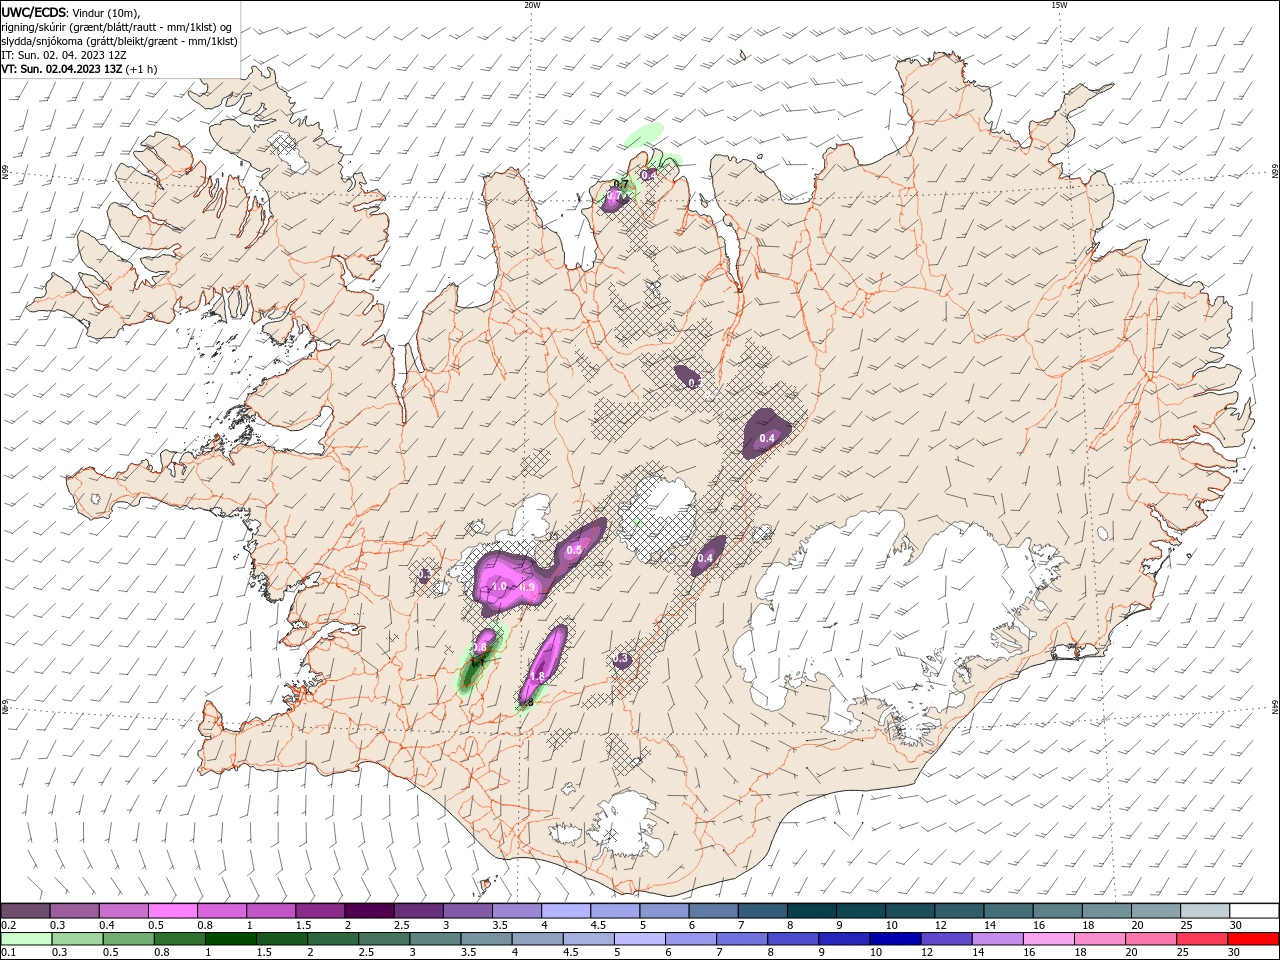Click the '15W' longitude label
The width and height of the screenshot is (1280, 960).
click(x=1058, y=5)
